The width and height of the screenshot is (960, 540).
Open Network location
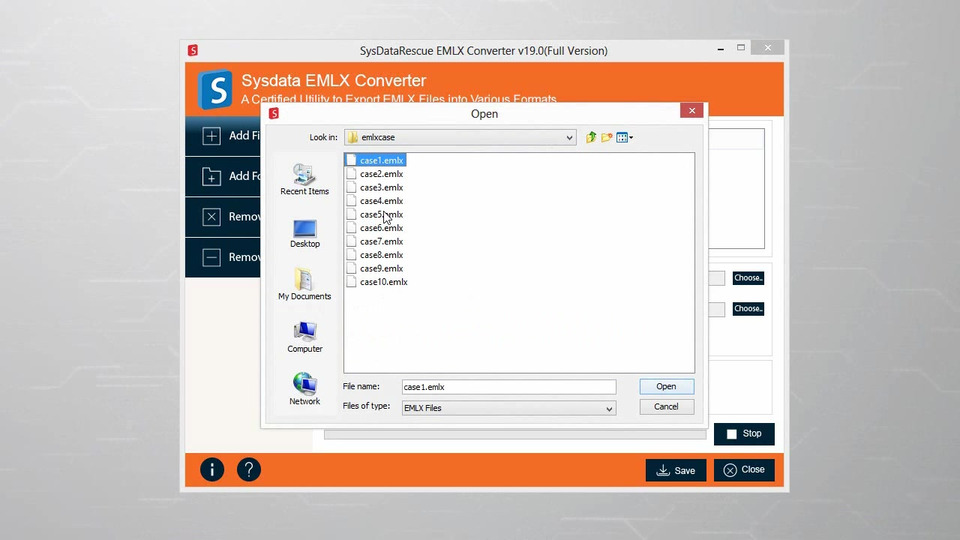[x=304, y=389]
